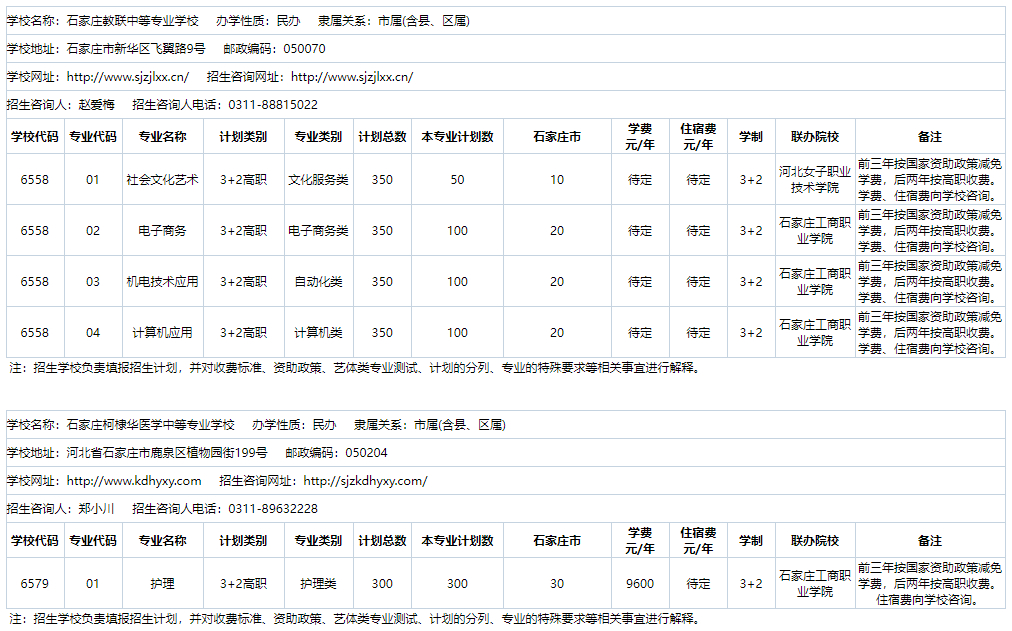The image size is (1012, 631).
Task: Select phone number 0311-88815022
Action: tap(273, 105)
